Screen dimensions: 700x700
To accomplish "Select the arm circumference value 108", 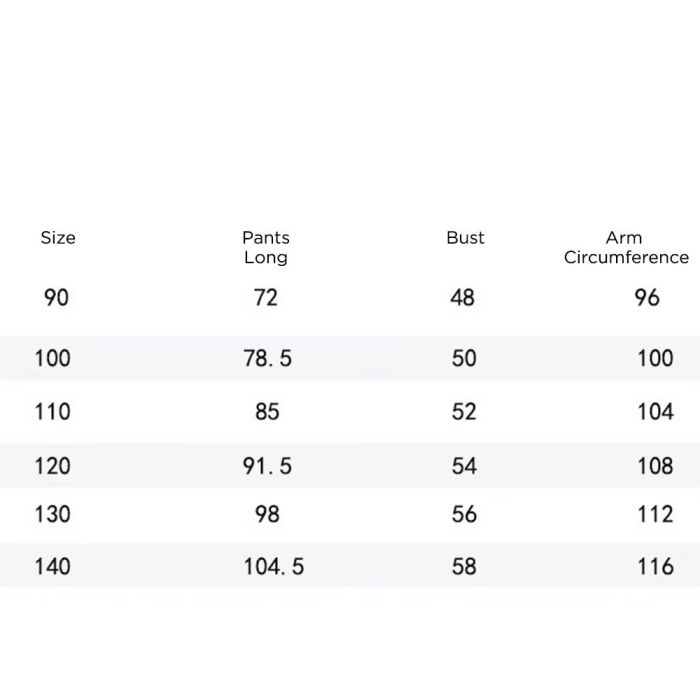I will point(655,466).
